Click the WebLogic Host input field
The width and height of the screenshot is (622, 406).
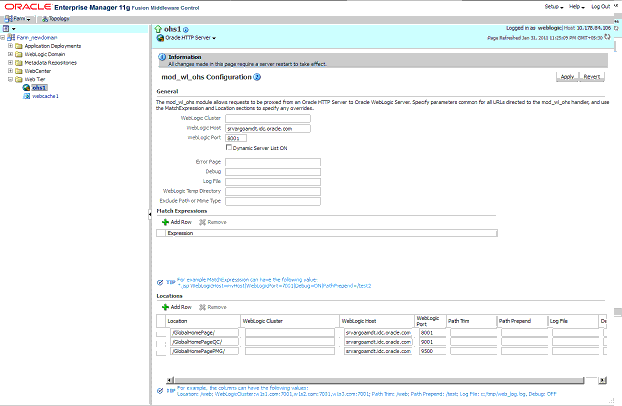coord(268,129)
